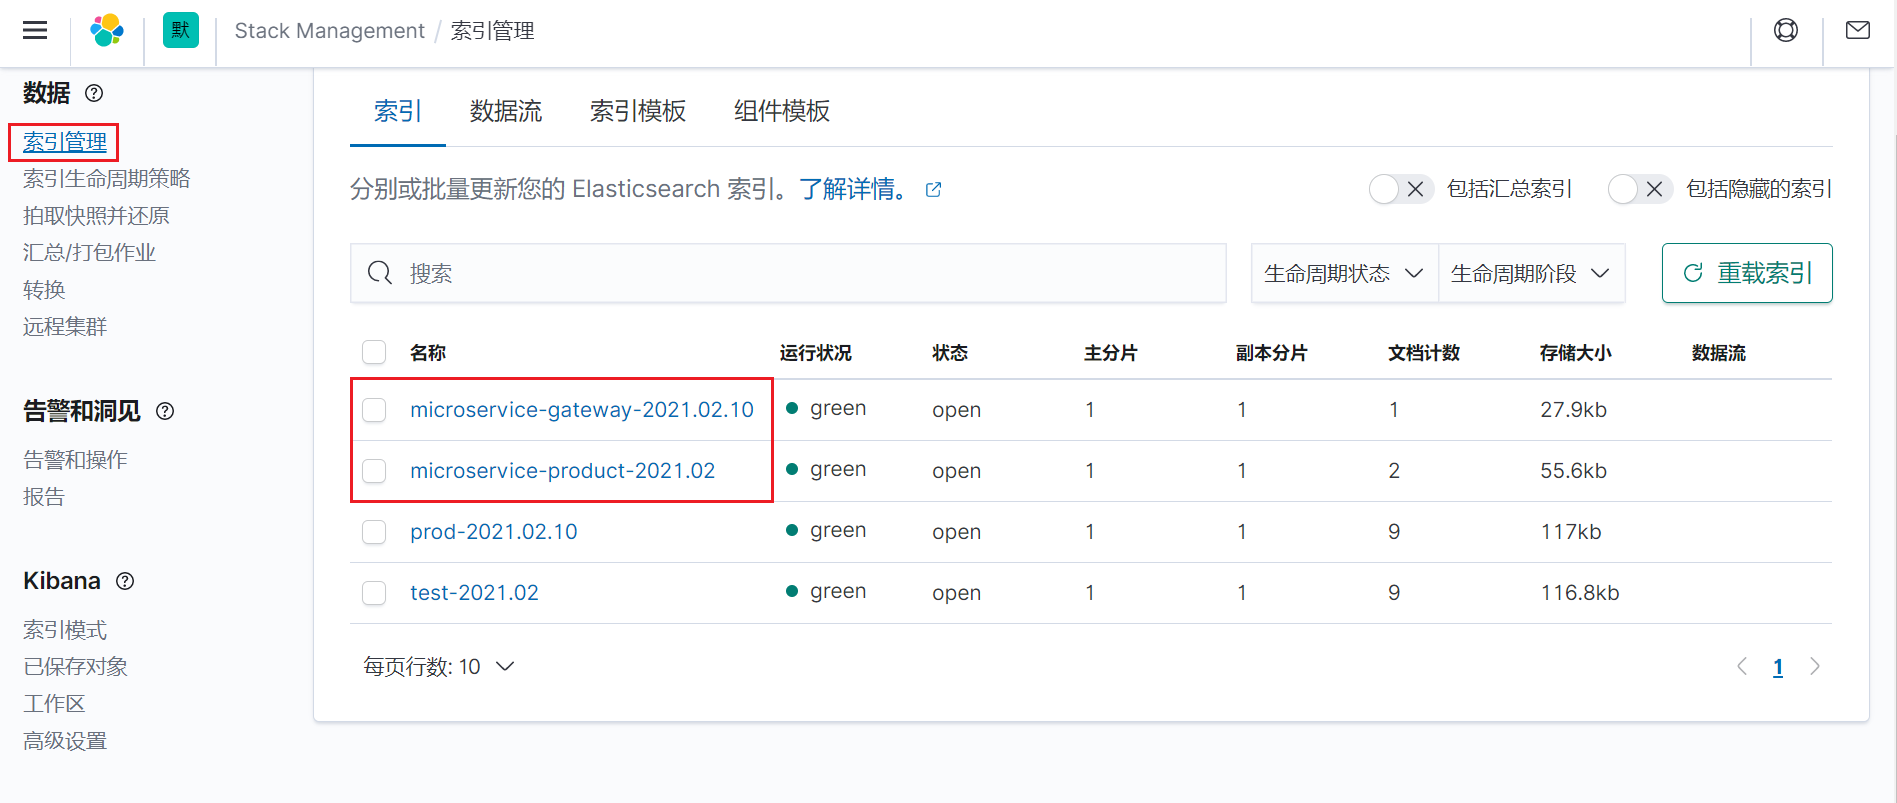The image size is (1897, 803).
Task: Open the green space avatar icon
Action: (x=181, y=30)
